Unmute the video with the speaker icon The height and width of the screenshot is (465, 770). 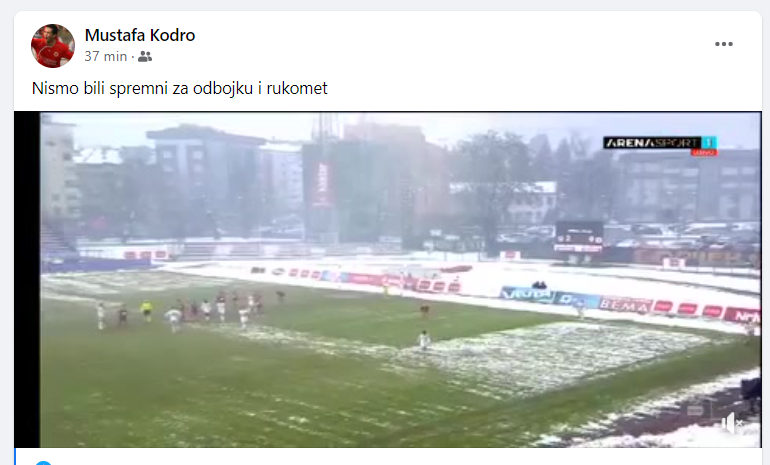pyautogui.click(x=731, y=423)
